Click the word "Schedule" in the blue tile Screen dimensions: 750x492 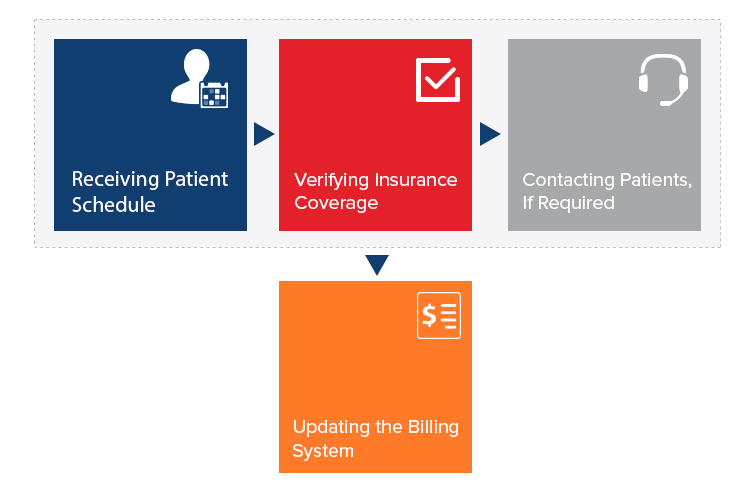point(114,205)
